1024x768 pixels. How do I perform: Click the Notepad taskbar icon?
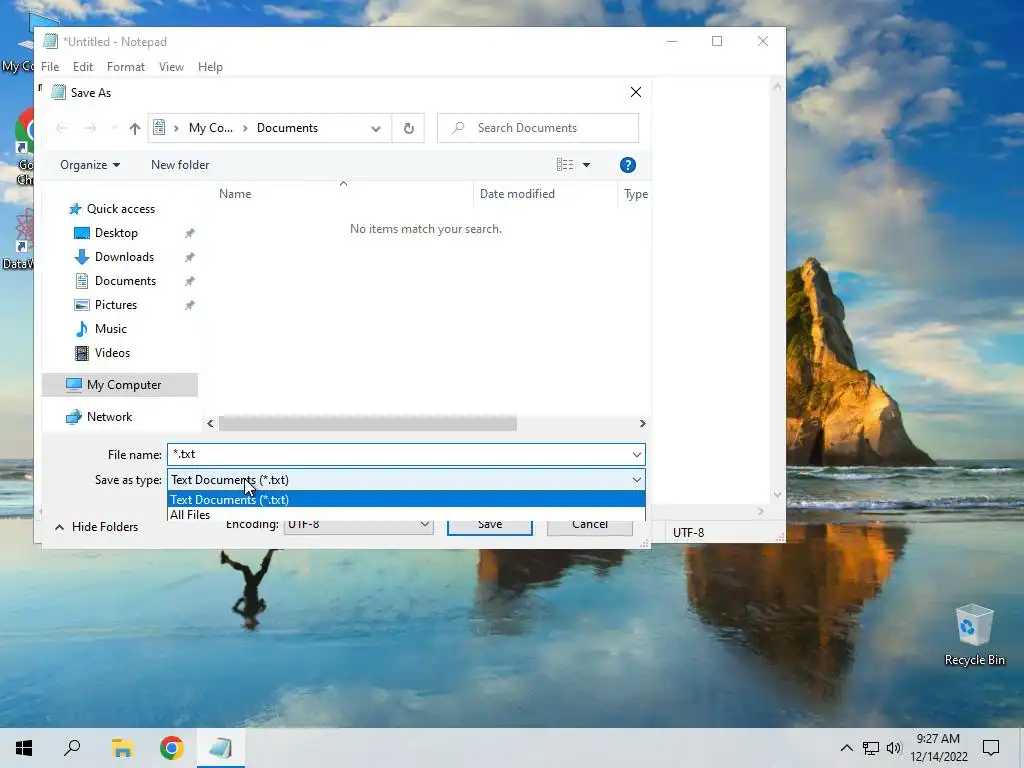(221, 748)
